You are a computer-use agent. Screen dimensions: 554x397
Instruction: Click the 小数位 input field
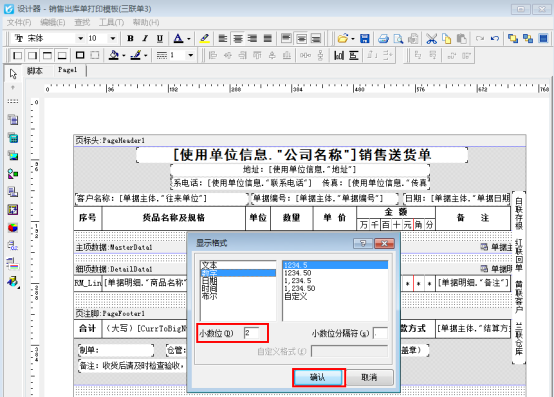pos(251,333)
